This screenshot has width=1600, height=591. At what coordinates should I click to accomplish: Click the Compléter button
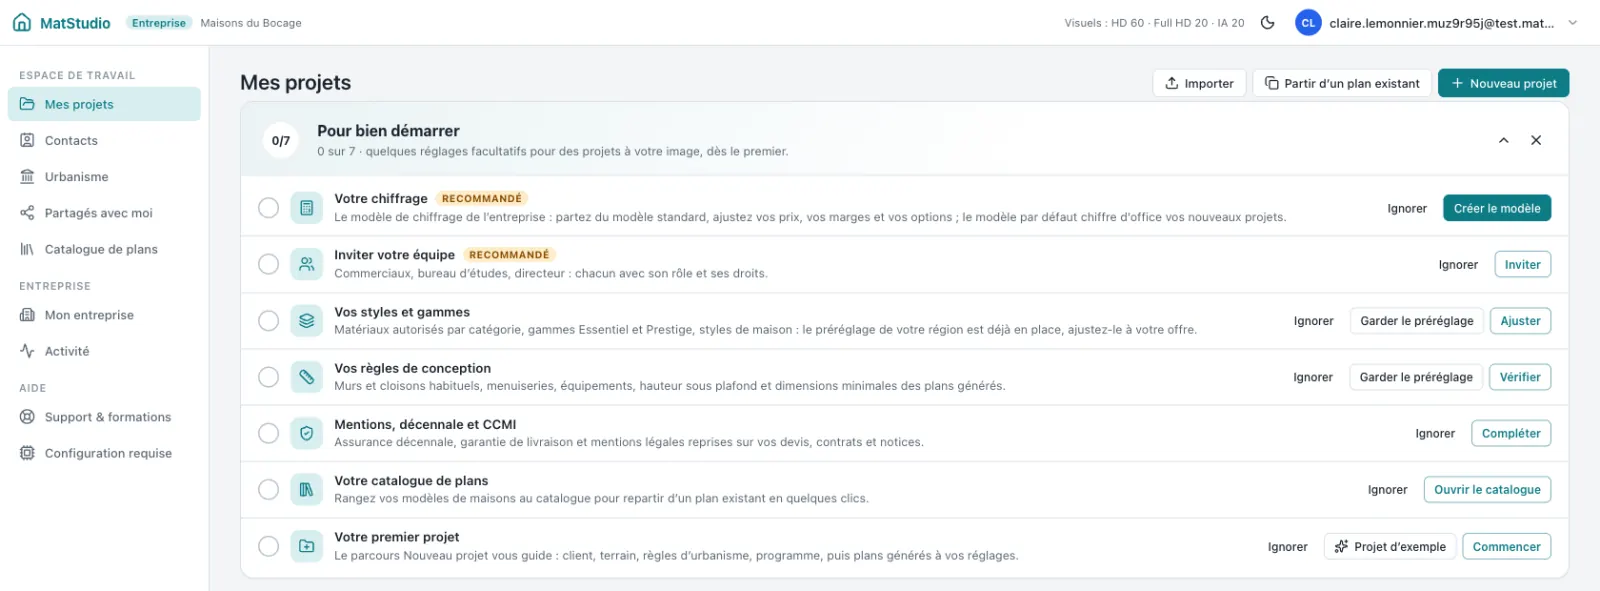pos(1511,433)
